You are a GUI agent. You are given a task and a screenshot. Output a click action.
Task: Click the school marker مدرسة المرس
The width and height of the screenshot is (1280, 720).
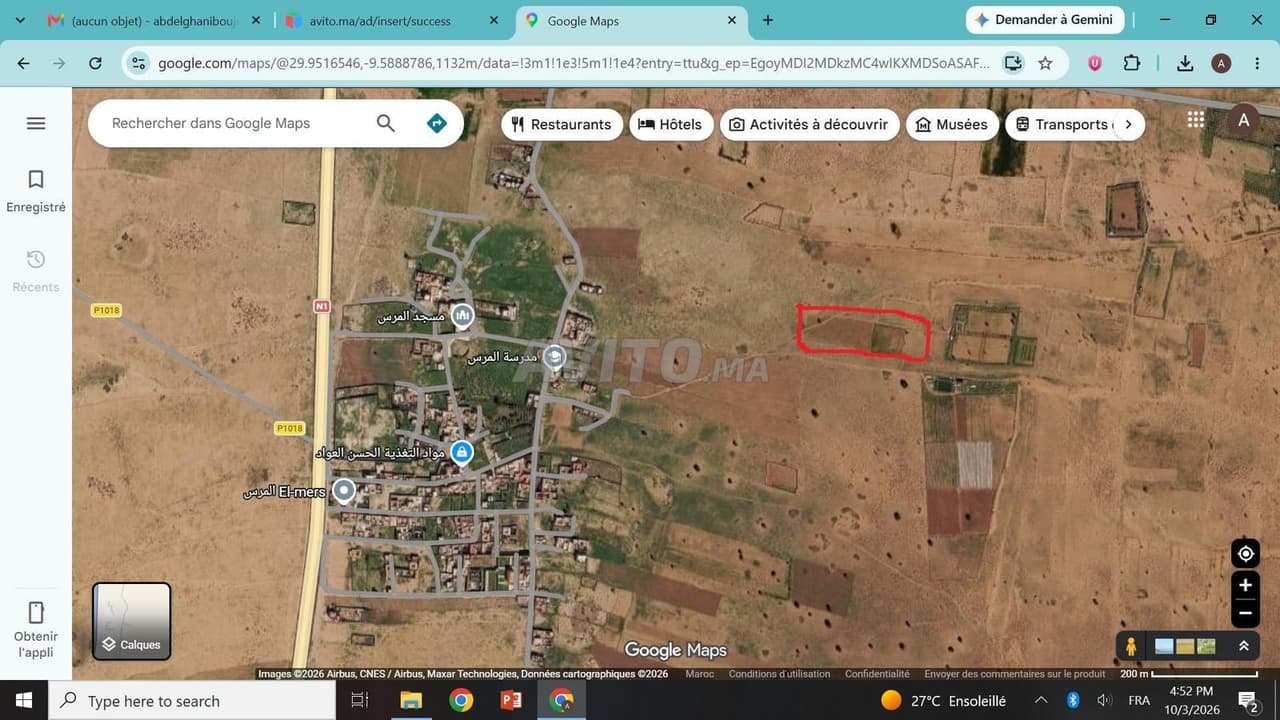pyautogui.click(x=554, y=356)
